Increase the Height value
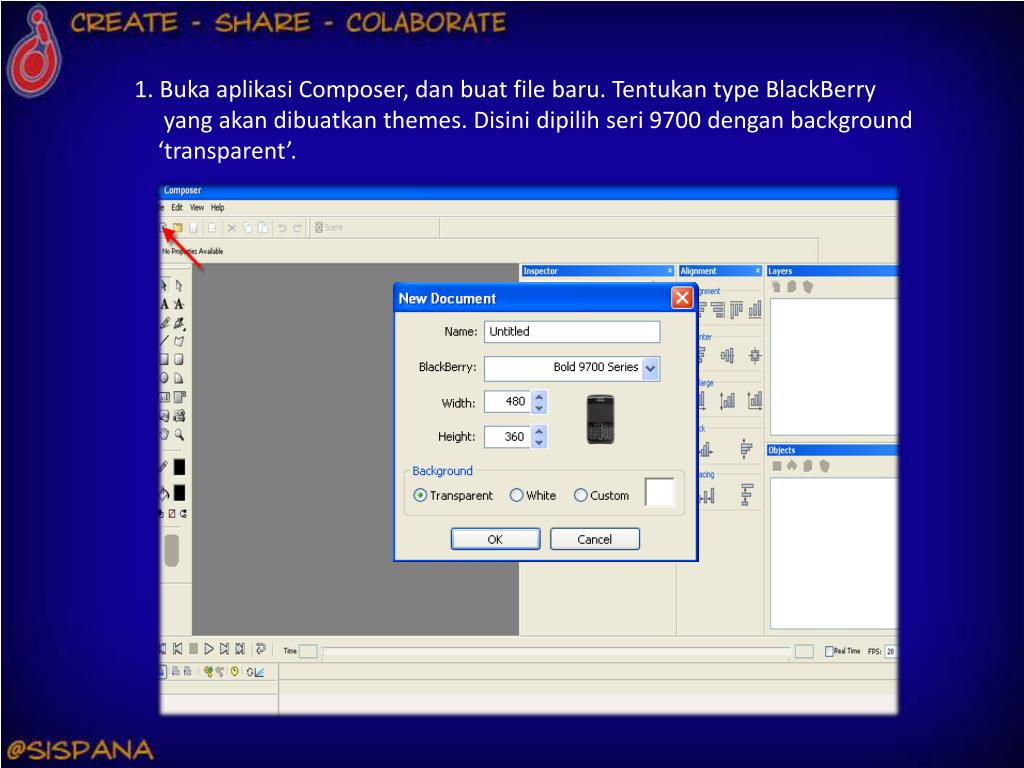Viewport: 1024px width, 768px height. tap(539, 430)
